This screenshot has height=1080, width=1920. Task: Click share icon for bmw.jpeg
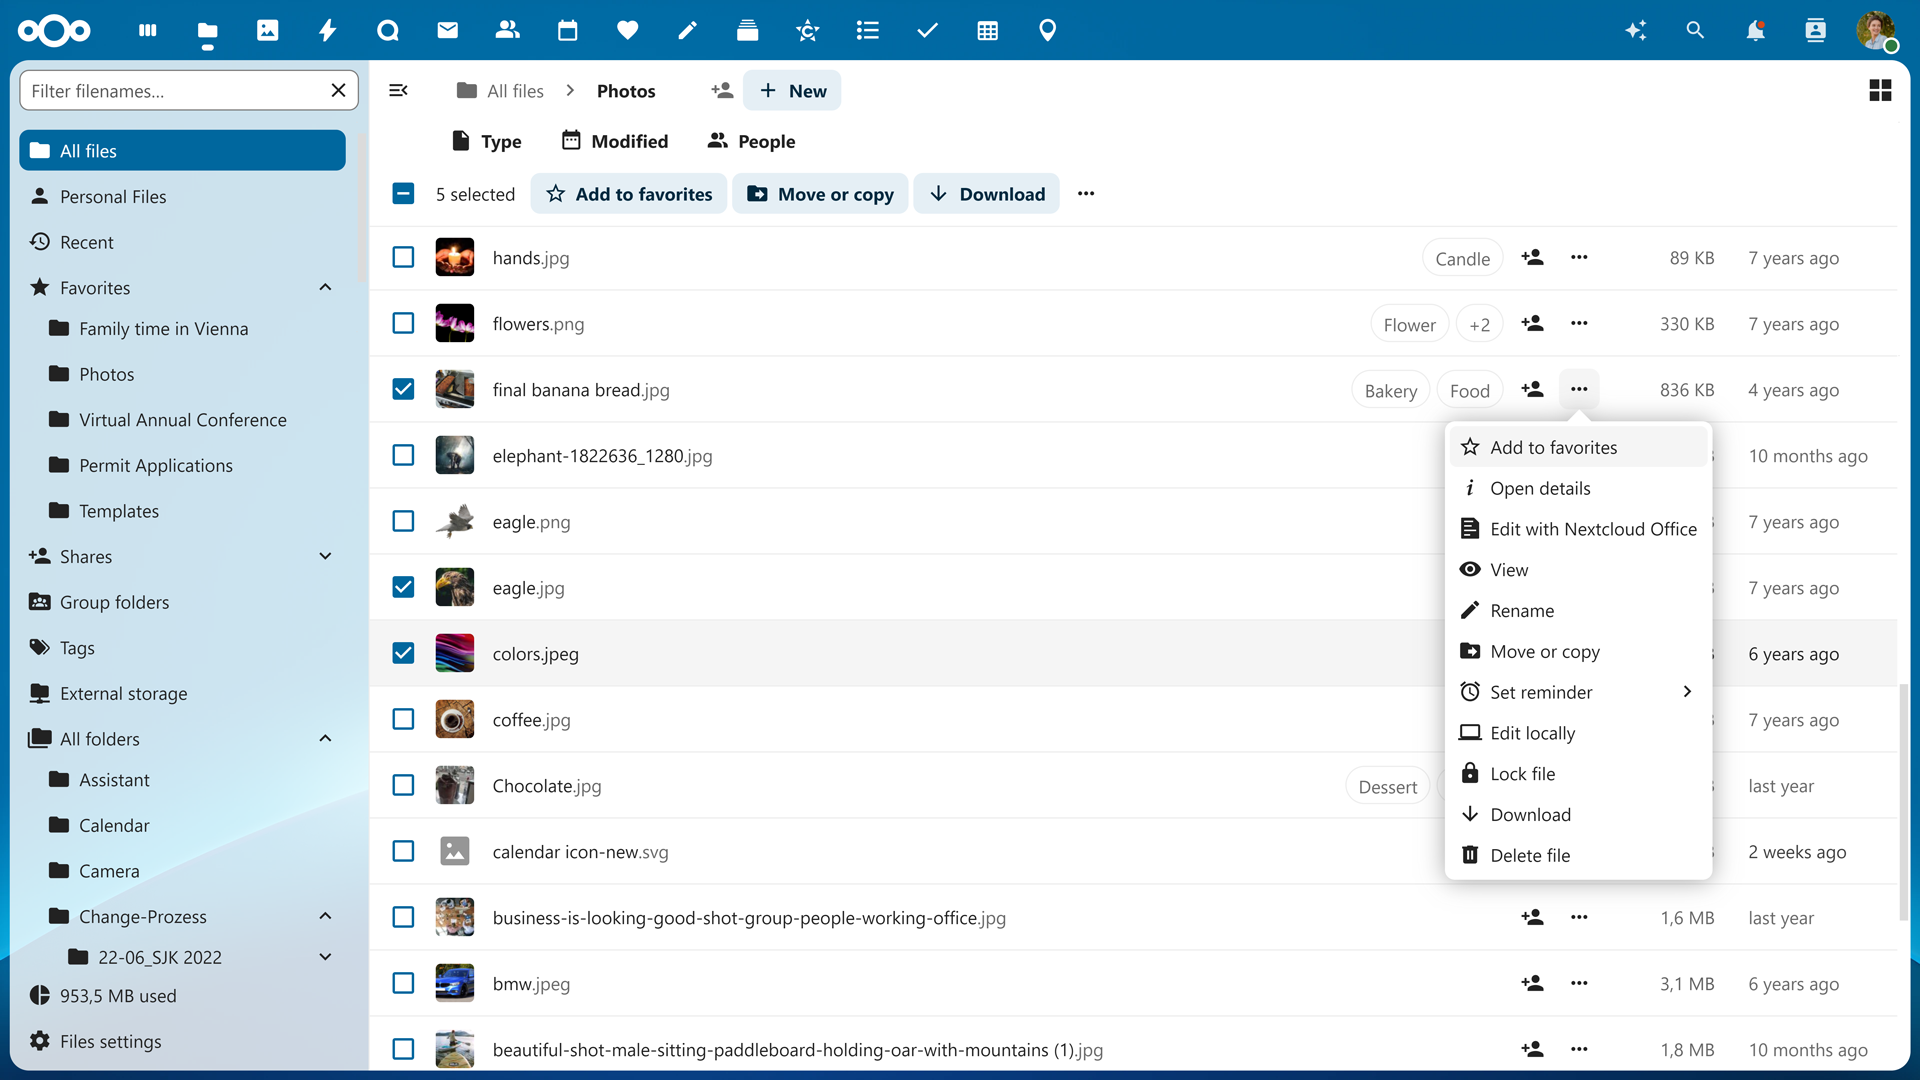click(x=1532, y=983)
